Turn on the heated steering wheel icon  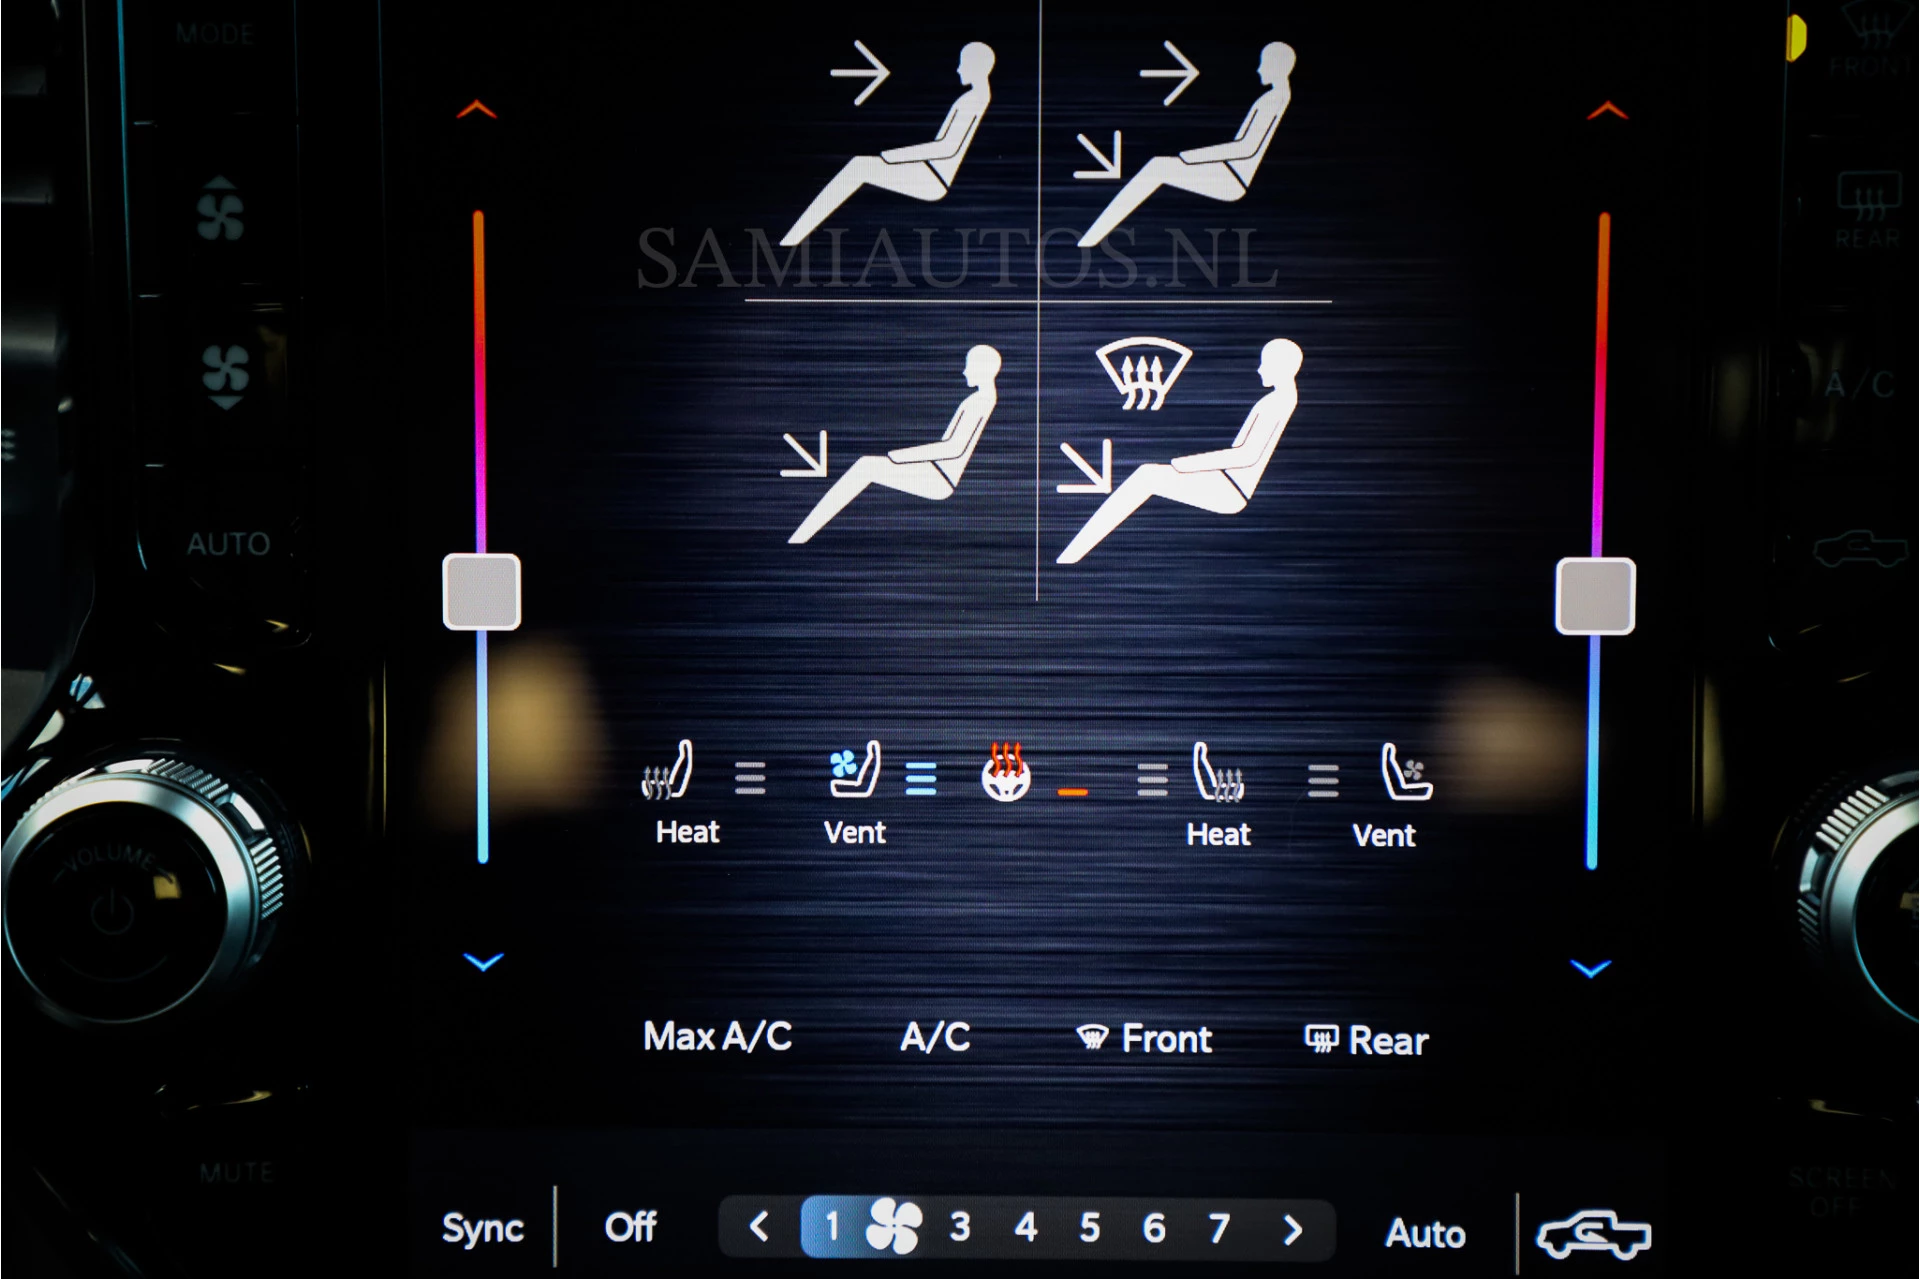(1006, 773)
